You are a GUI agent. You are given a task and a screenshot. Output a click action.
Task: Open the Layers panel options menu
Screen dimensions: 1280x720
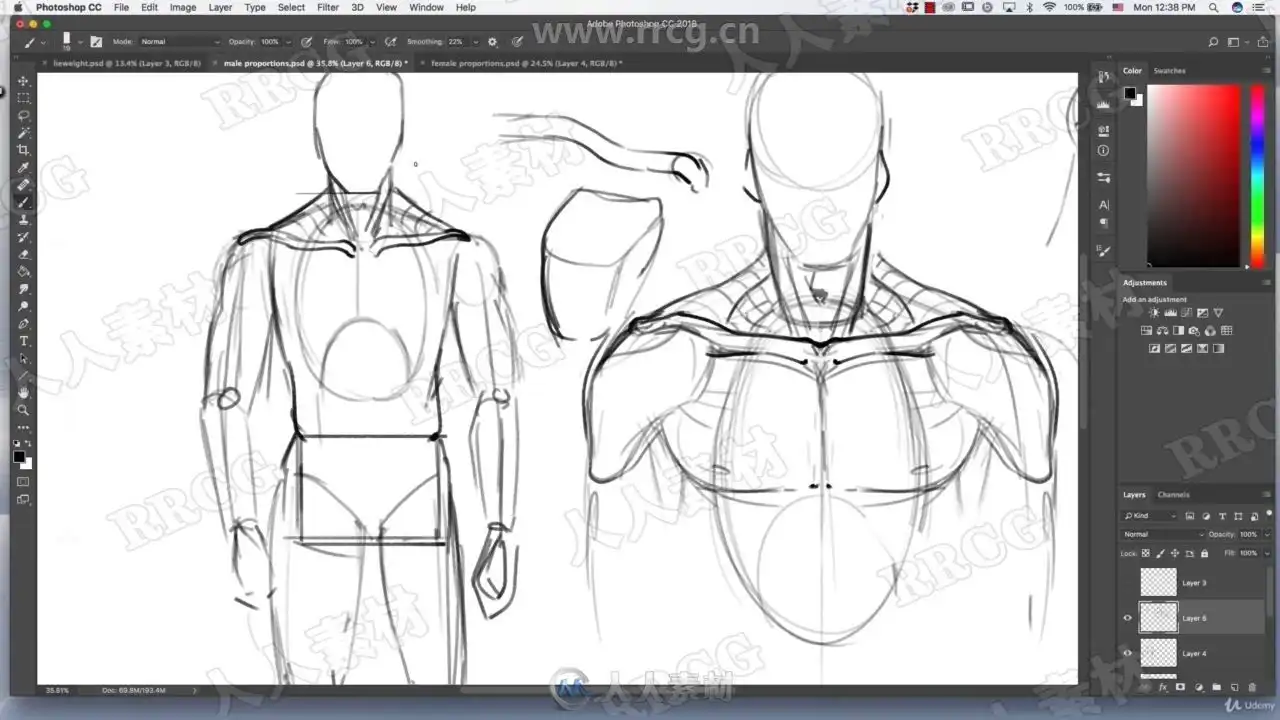(1267, 495)
